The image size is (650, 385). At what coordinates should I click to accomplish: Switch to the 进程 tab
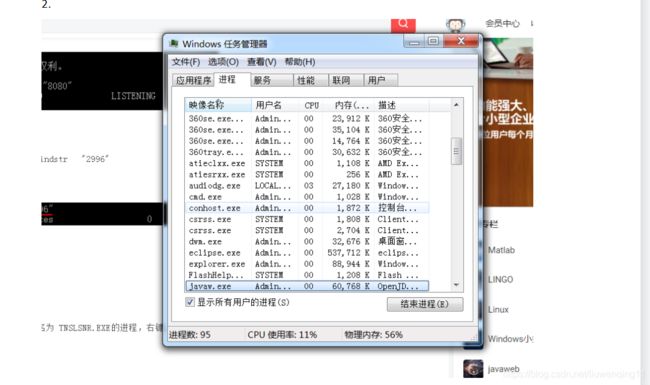[231, 80]
